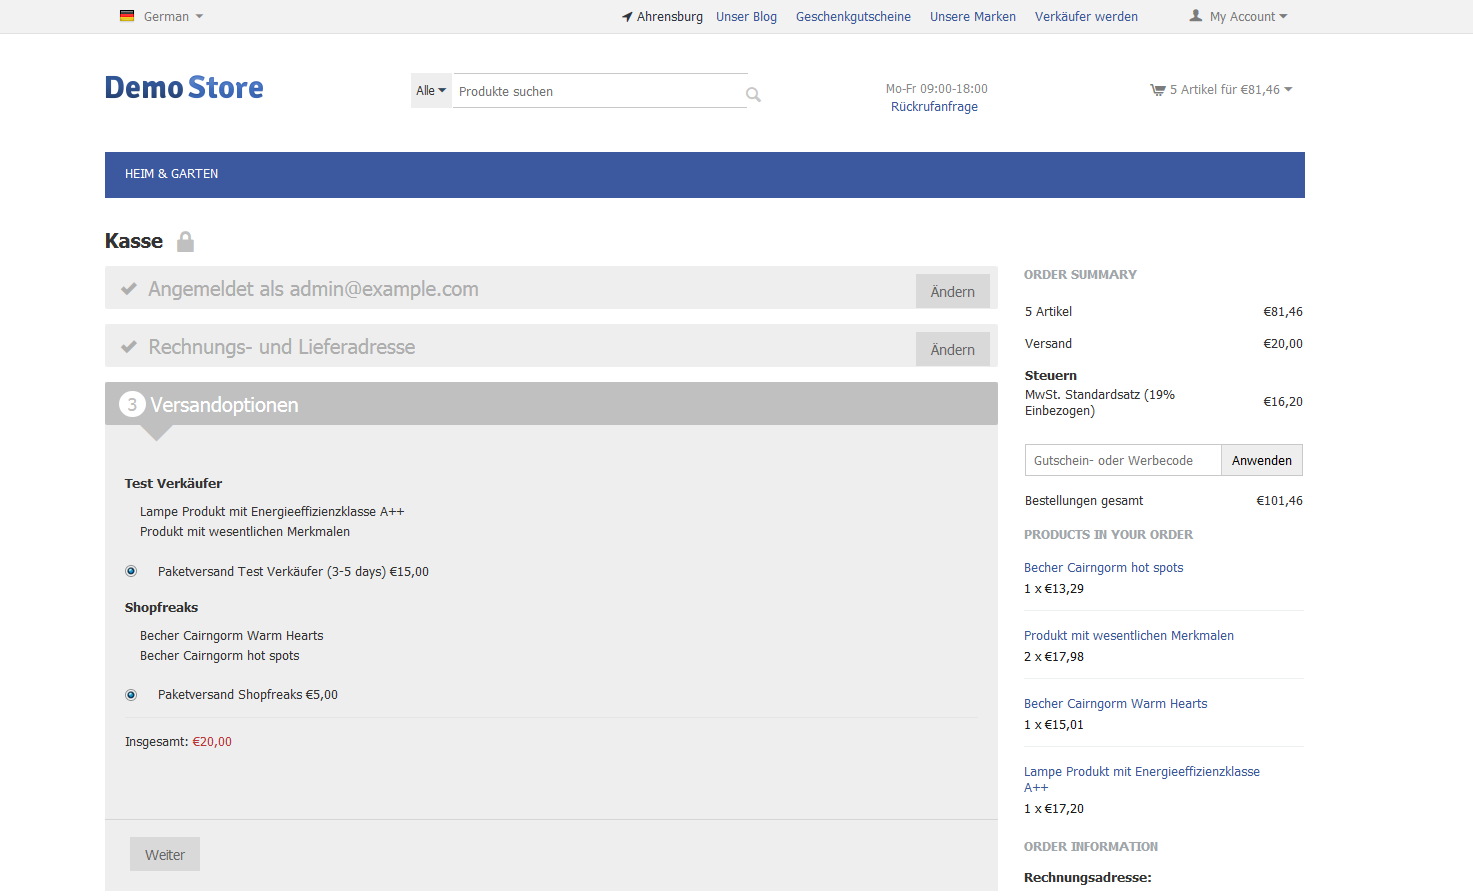1473x896 pixels.
Task: Click the Demo Store logo
Action: pos(184,88)
